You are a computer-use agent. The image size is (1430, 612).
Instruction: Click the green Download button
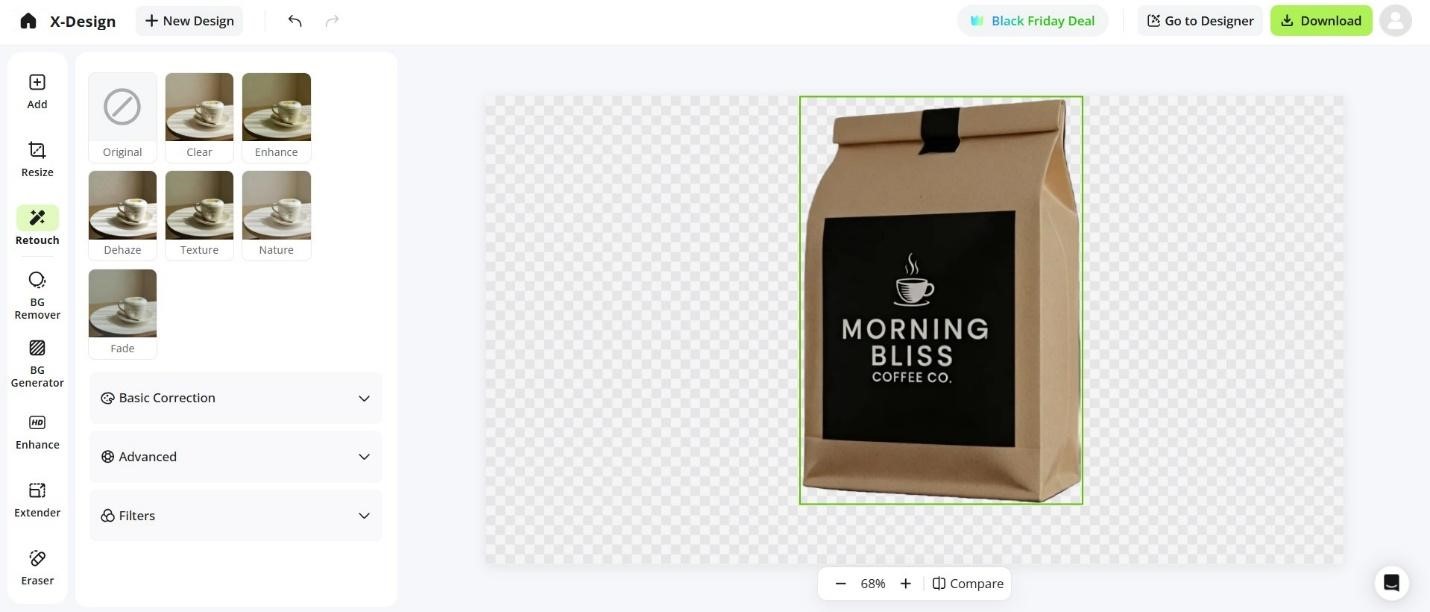pos(1321,21)
